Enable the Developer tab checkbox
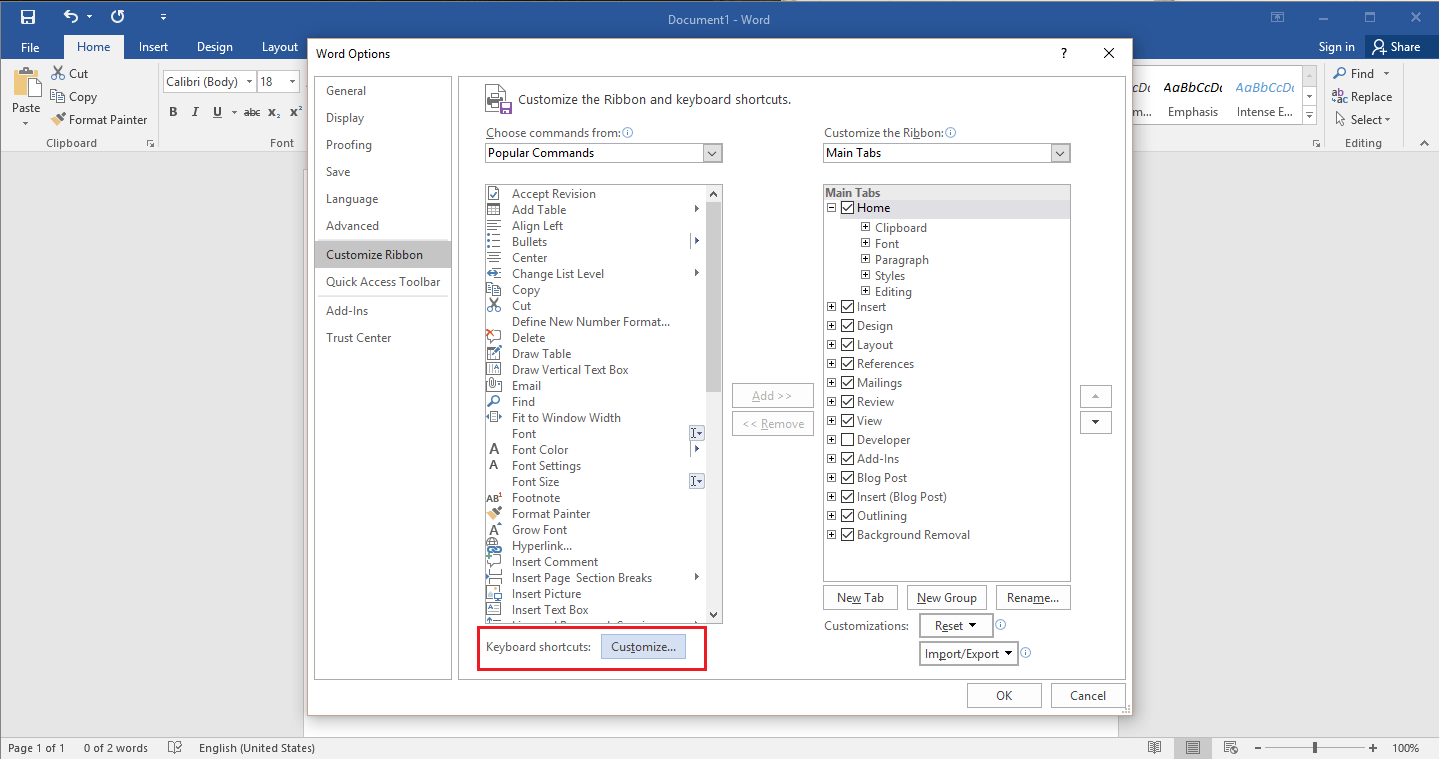 848,440
